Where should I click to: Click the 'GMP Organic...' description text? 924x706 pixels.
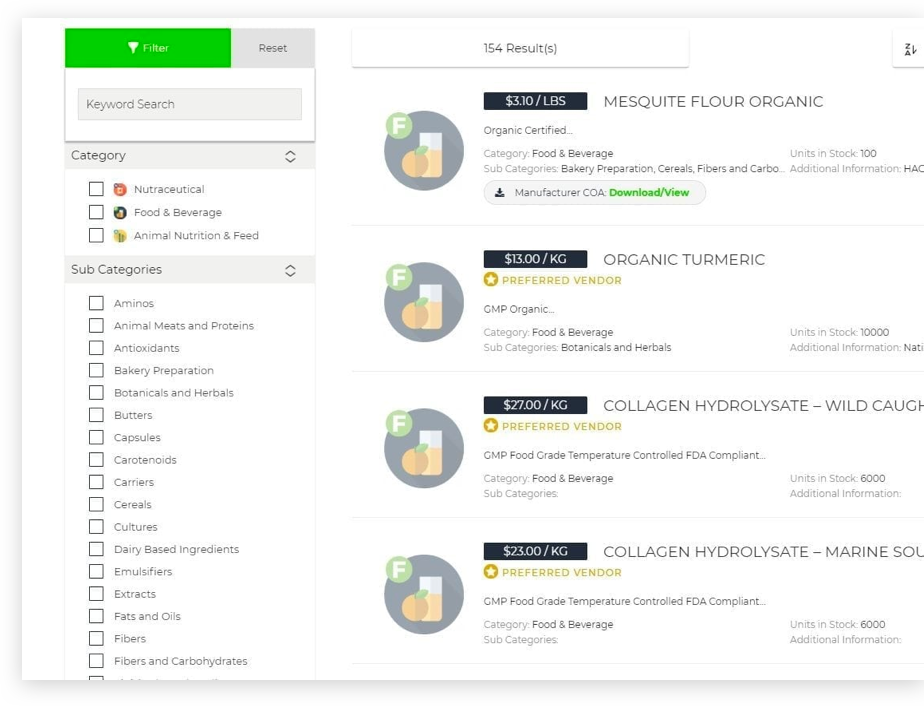point(519,309)
